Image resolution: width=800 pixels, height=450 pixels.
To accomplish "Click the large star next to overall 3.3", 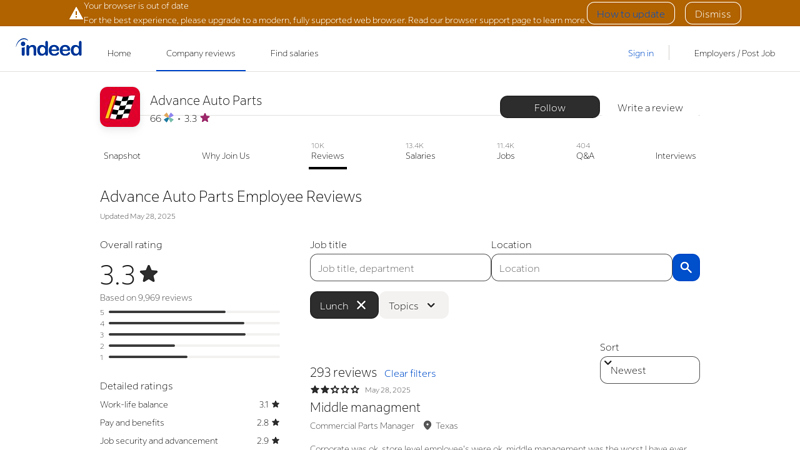I will pos(149,273).
